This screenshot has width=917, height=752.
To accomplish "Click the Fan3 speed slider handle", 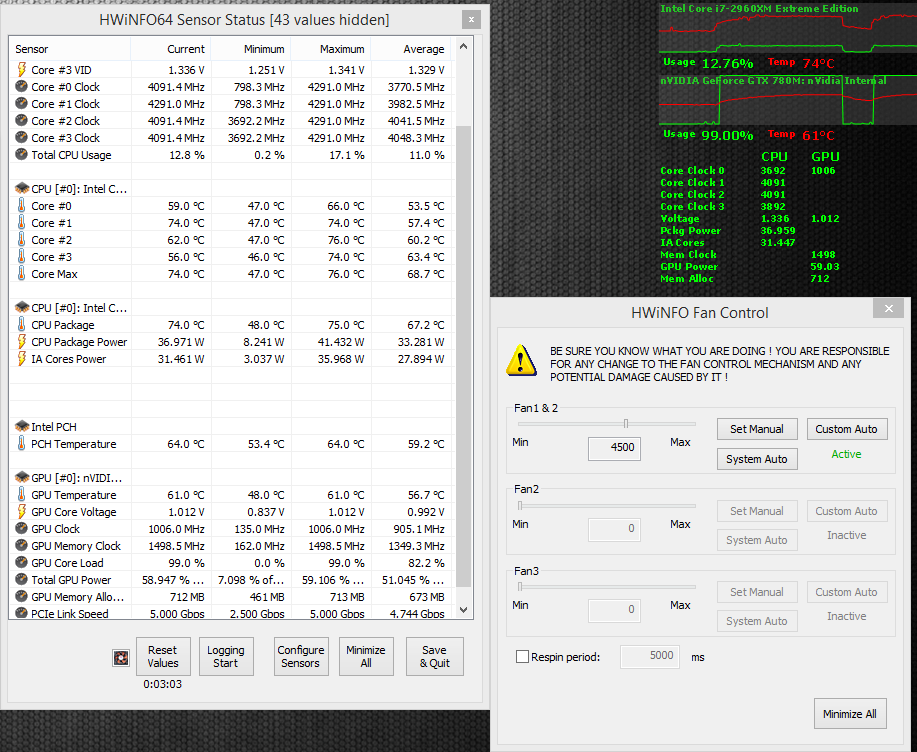I will [520, 587].
